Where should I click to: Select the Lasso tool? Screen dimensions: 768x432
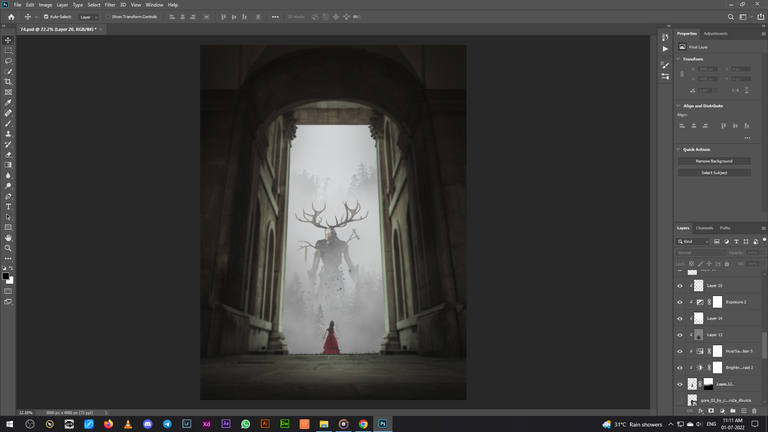coord(8,61)
